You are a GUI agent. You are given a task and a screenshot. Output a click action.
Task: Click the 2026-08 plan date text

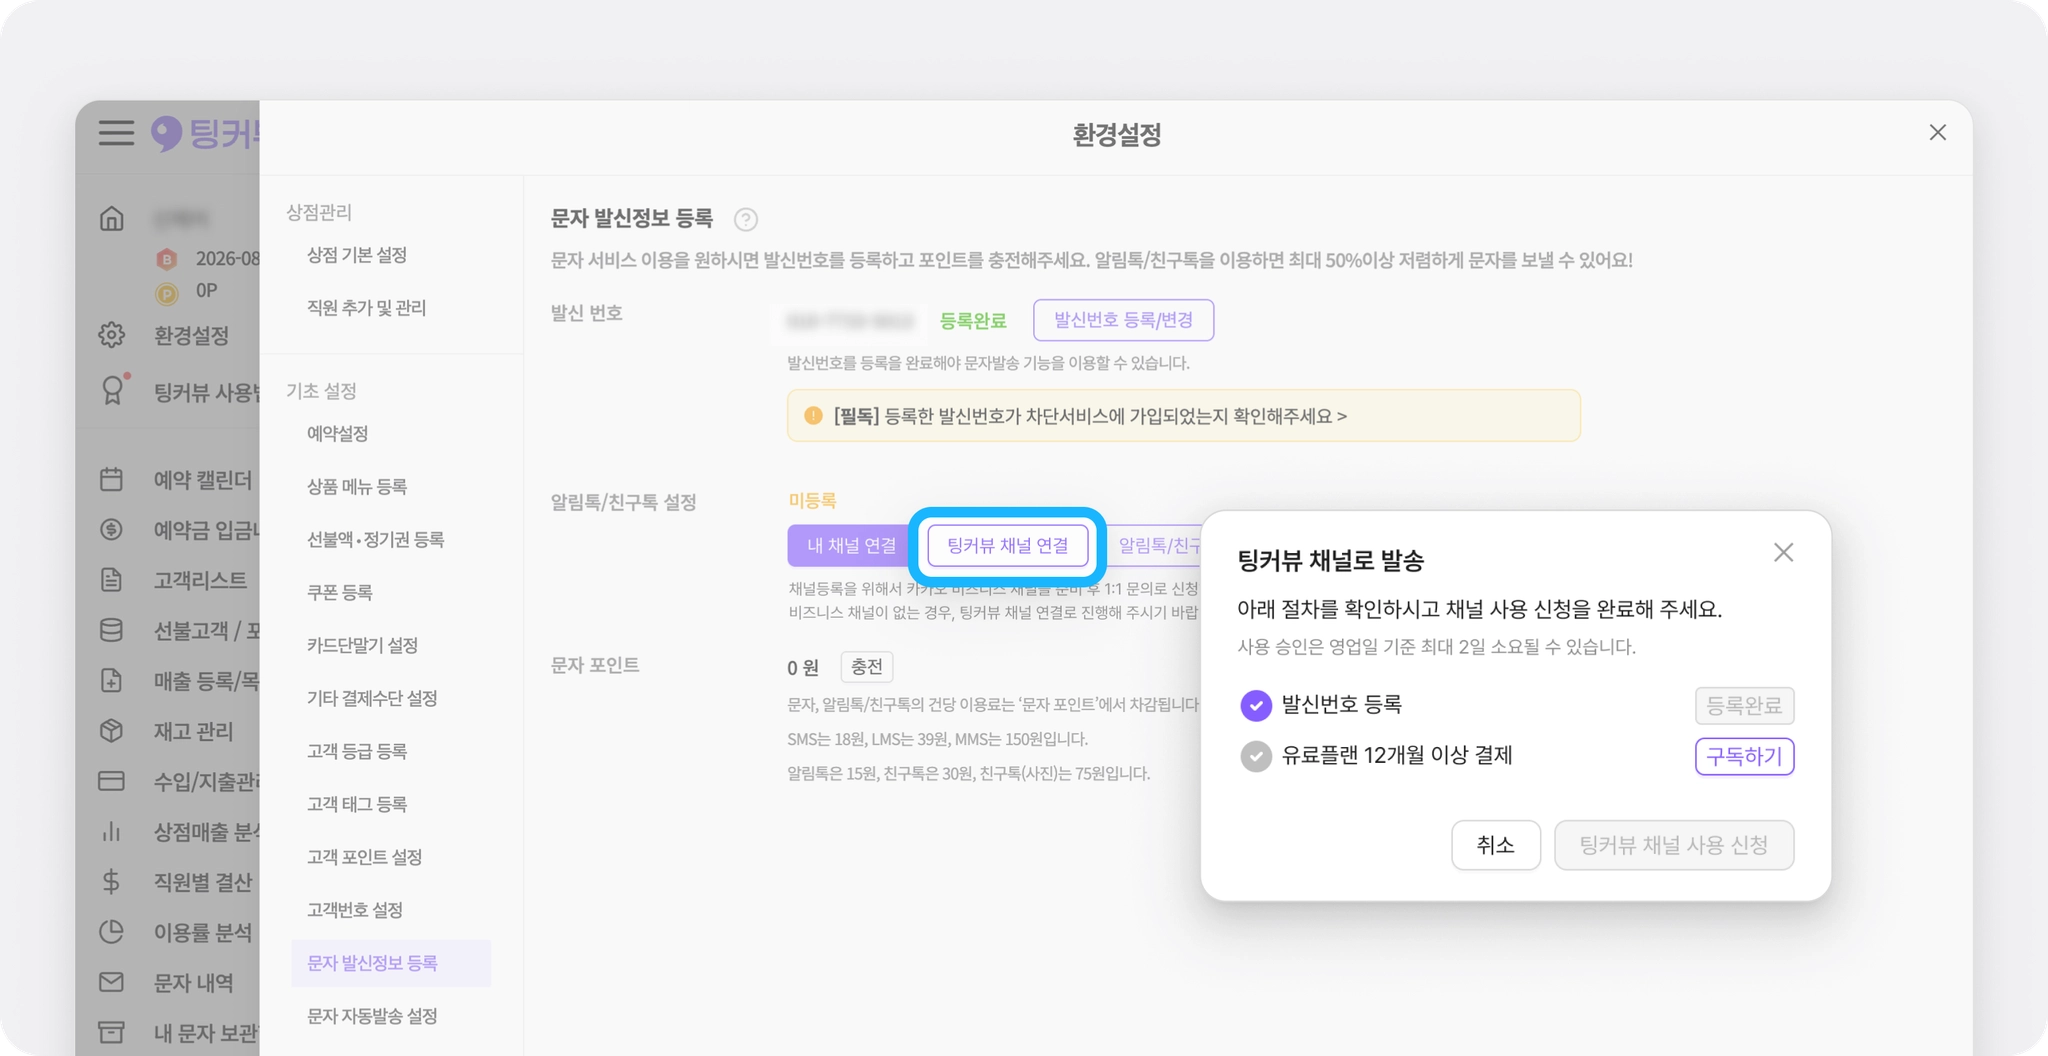[228, 259]
